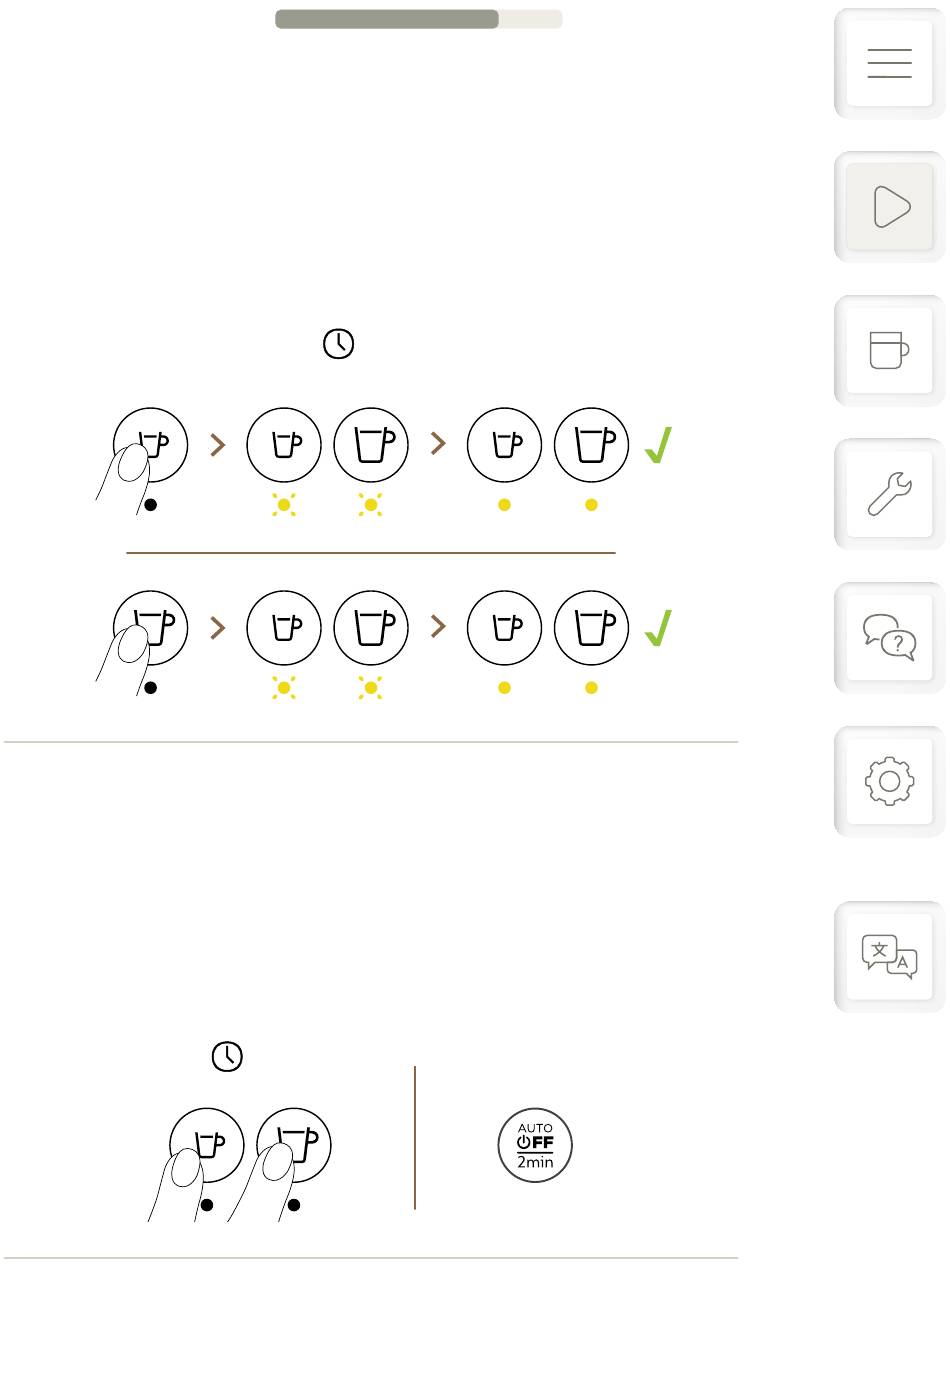950x1387 pixels.
Task: Click the Auto Off 2min icon
Action: click(x=535, y=1145)
